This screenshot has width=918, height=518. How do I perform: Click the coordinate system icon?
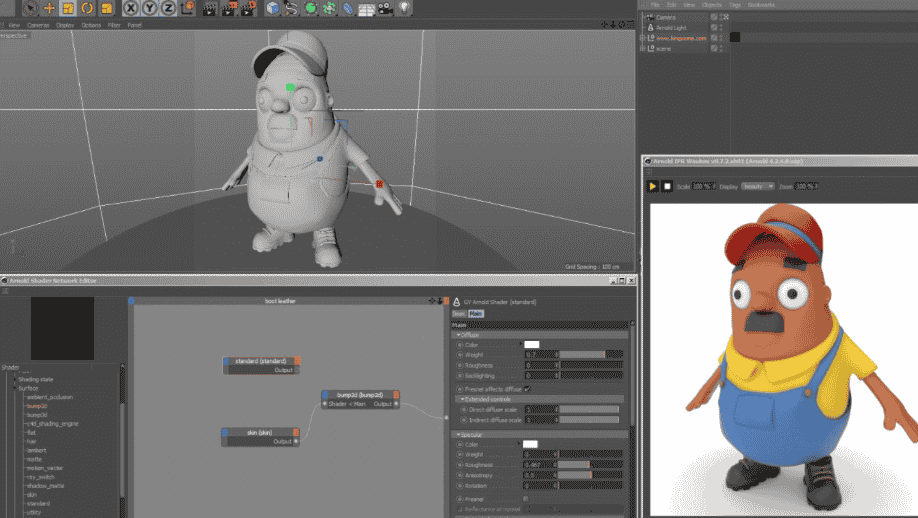(187, 8)
